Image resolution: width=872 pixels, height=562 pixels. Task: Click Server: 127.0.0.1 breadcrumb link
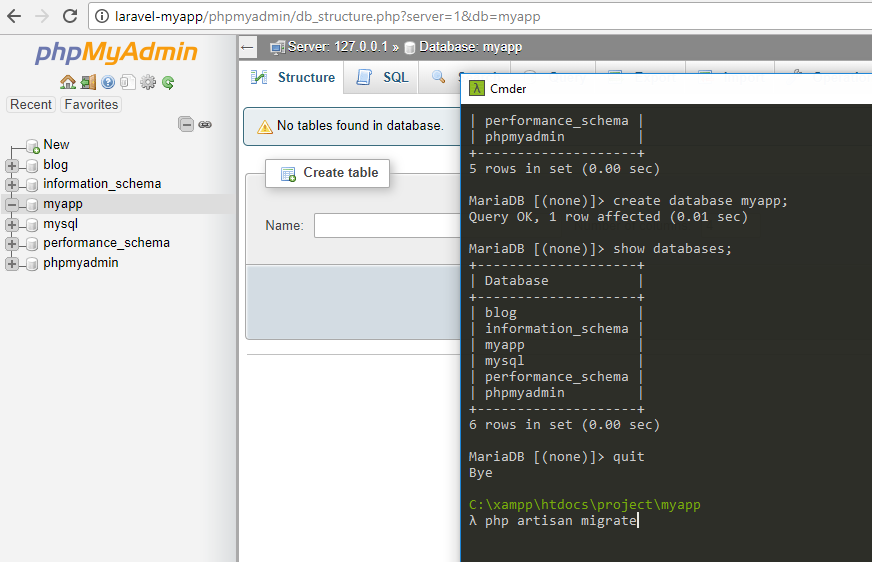[338, 47]
